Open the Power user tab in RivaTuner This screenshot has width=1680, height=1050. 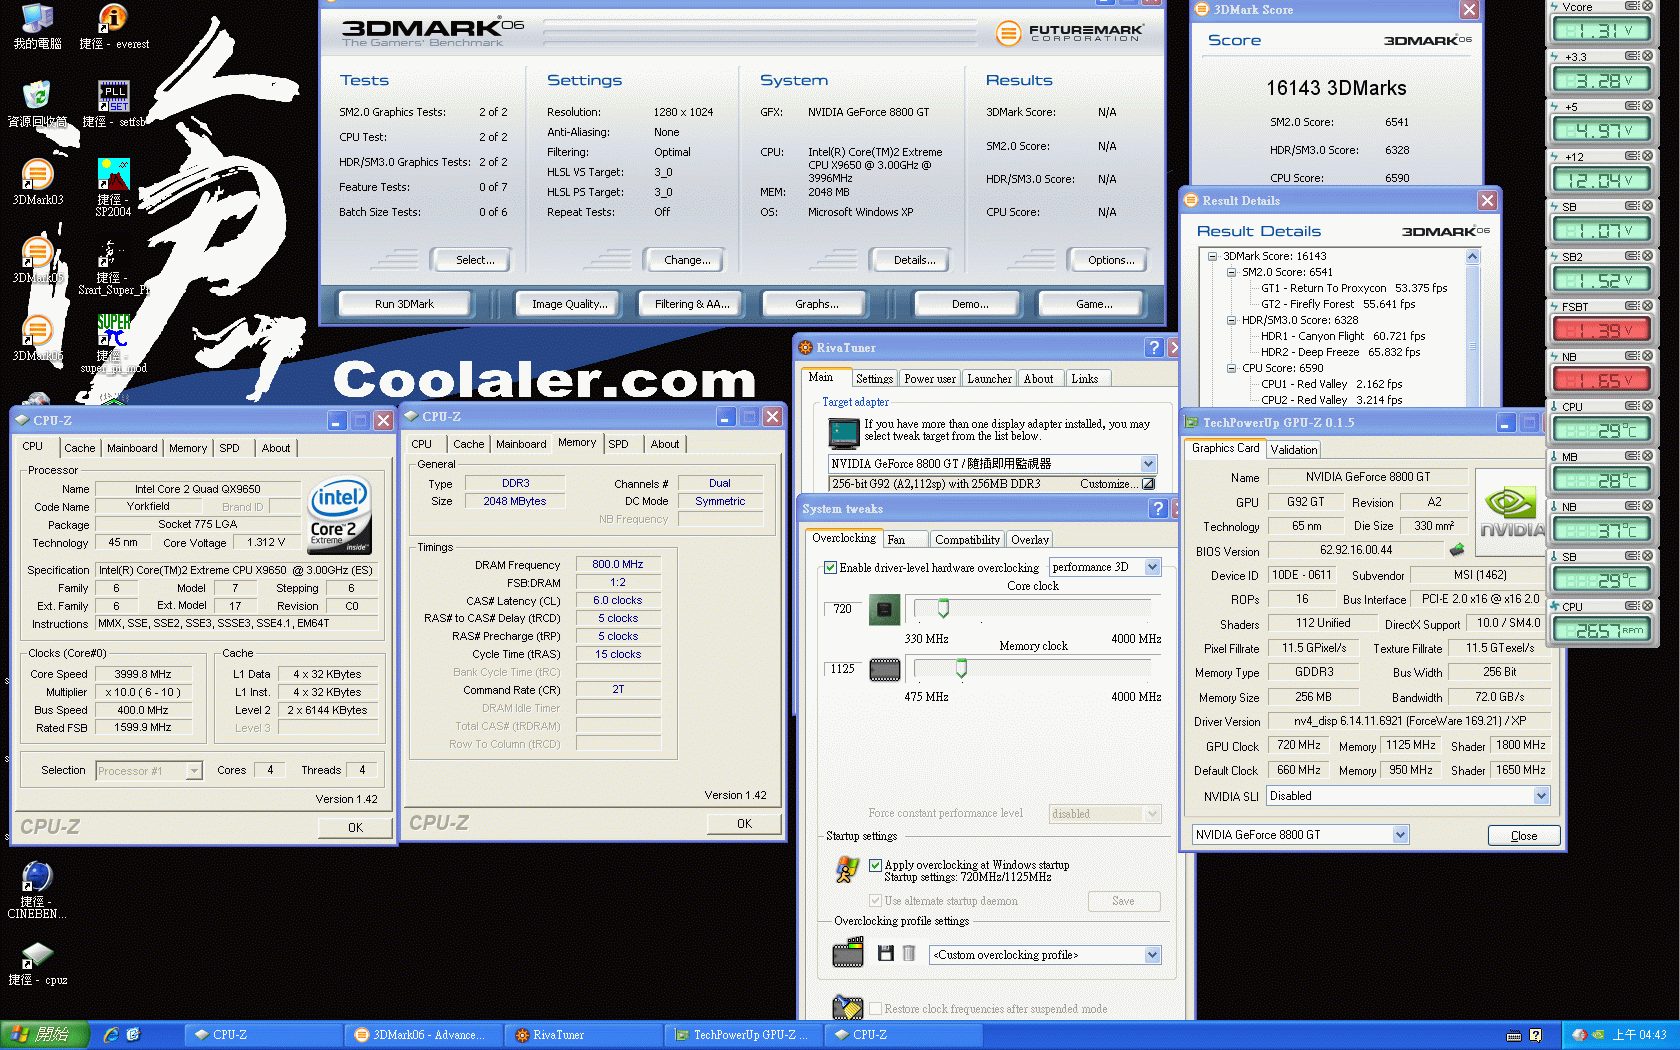pos(930,379)
